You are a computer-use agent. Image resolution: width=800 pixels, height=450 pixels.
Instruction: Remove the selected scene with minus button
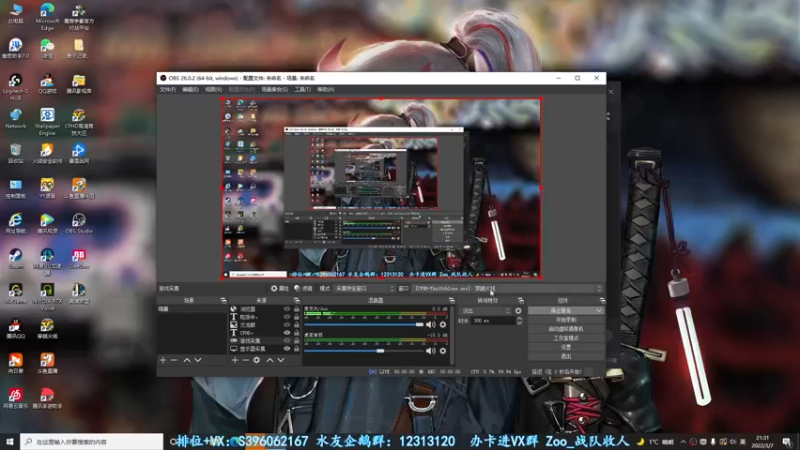pos(174,360)
